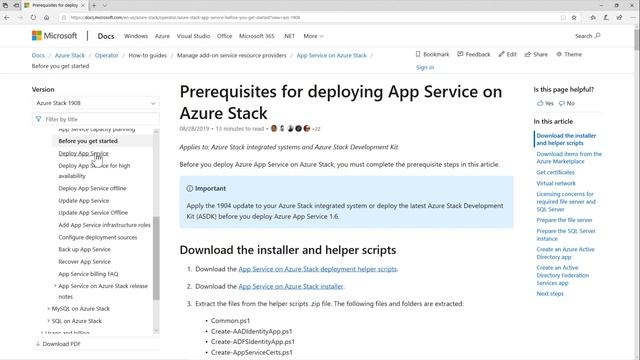
Task: Click the Operator breadcrumb link
Action: pyautogui.click(x=107, y=55)
